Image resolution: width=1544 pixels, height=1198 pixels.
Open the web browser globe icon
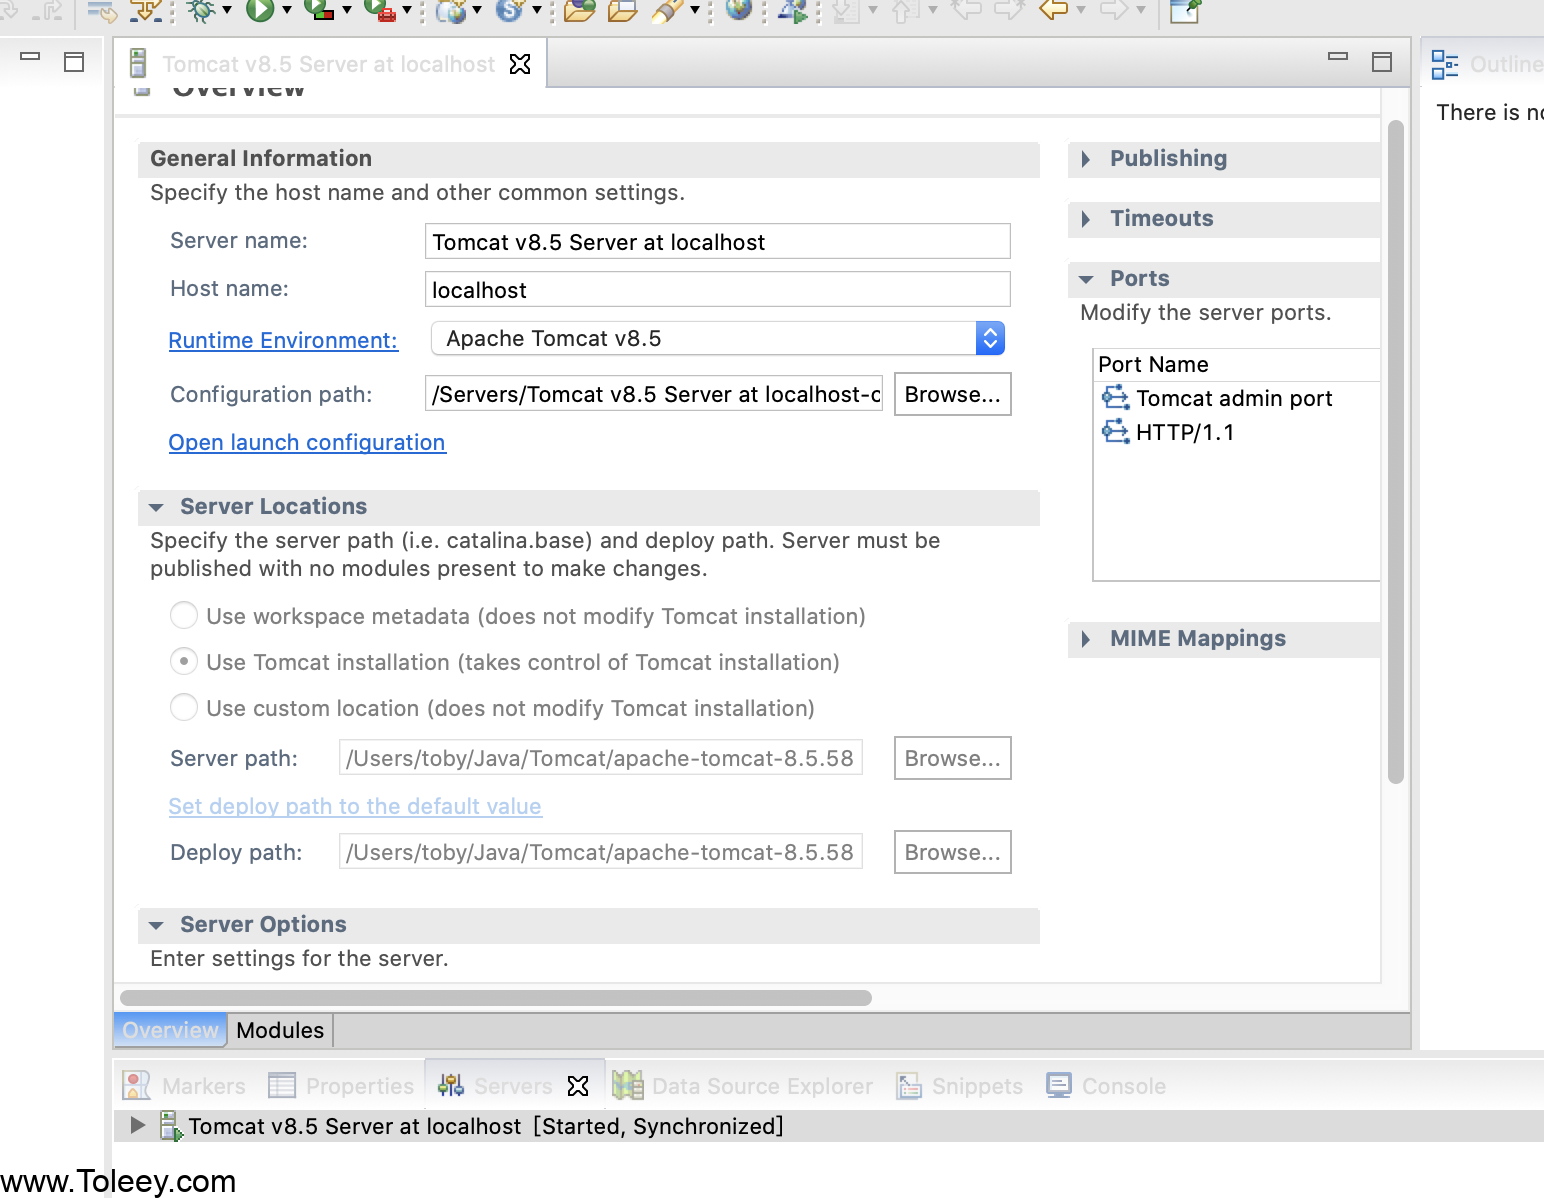tap(739, 10)
